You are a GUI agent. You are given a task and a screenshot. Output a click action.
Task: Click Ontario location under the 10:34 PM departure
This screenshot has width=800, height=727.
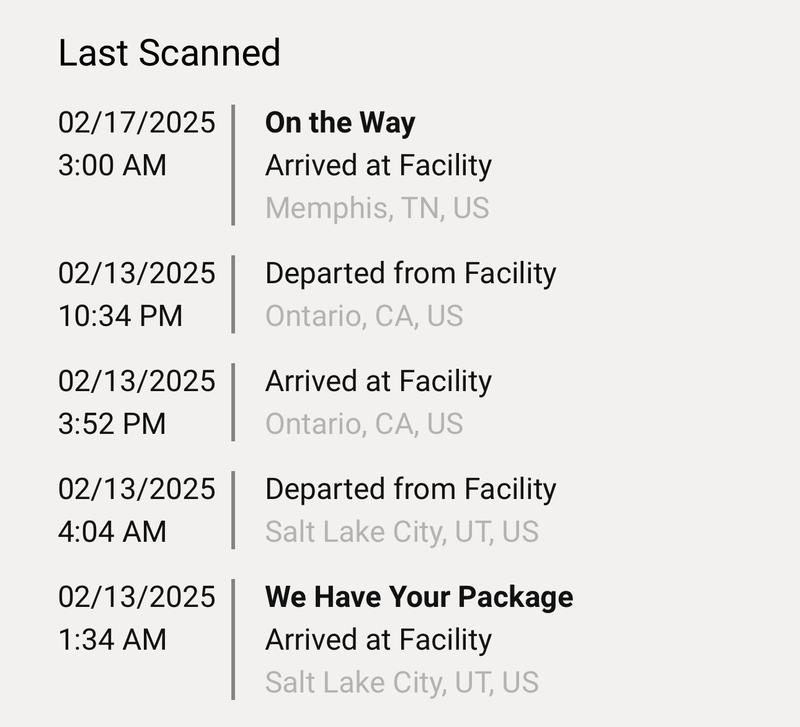pos(364,316)
